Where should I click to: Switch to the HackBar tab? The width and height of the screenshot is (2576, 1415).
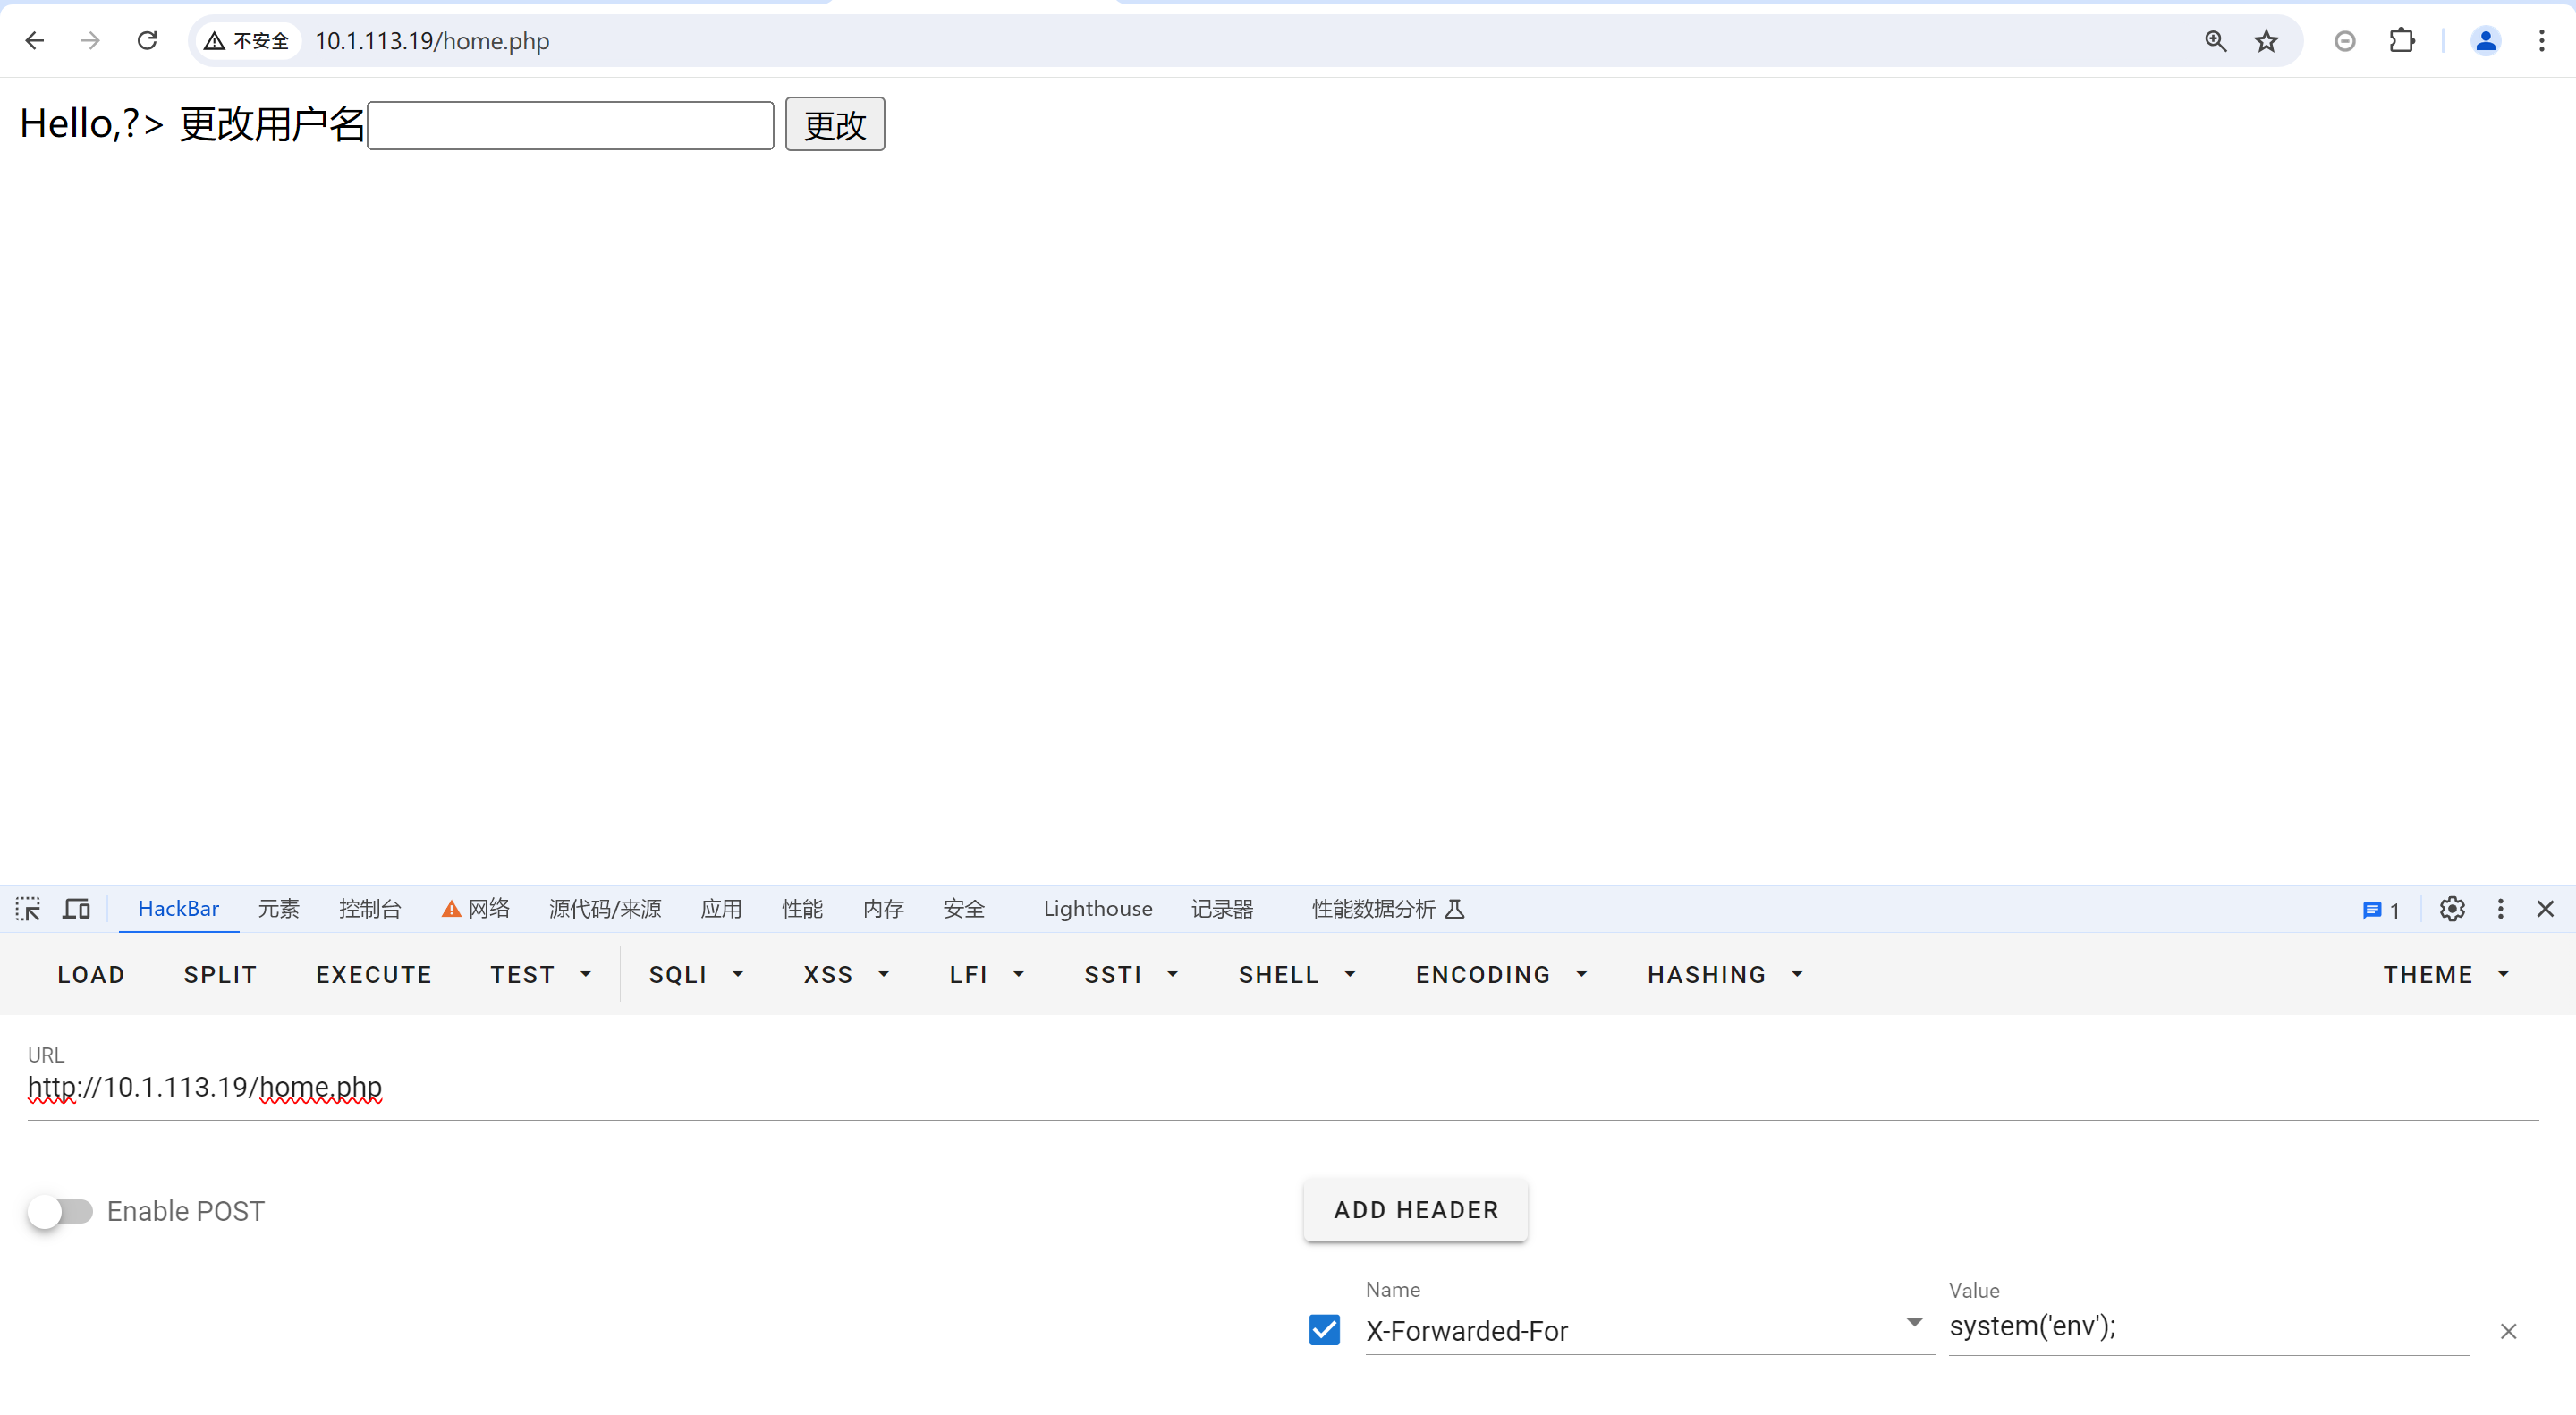(178, 909)
